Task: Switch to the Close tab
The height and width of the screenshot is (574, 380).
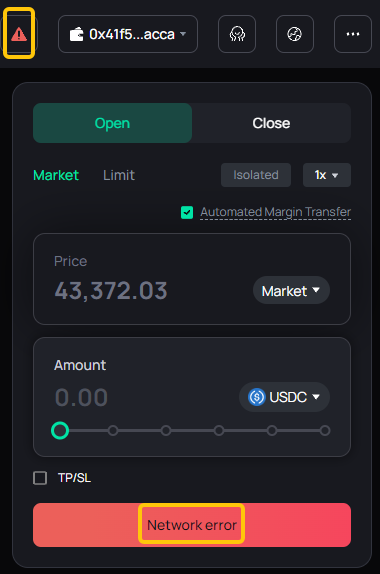Action: point(271,123)
